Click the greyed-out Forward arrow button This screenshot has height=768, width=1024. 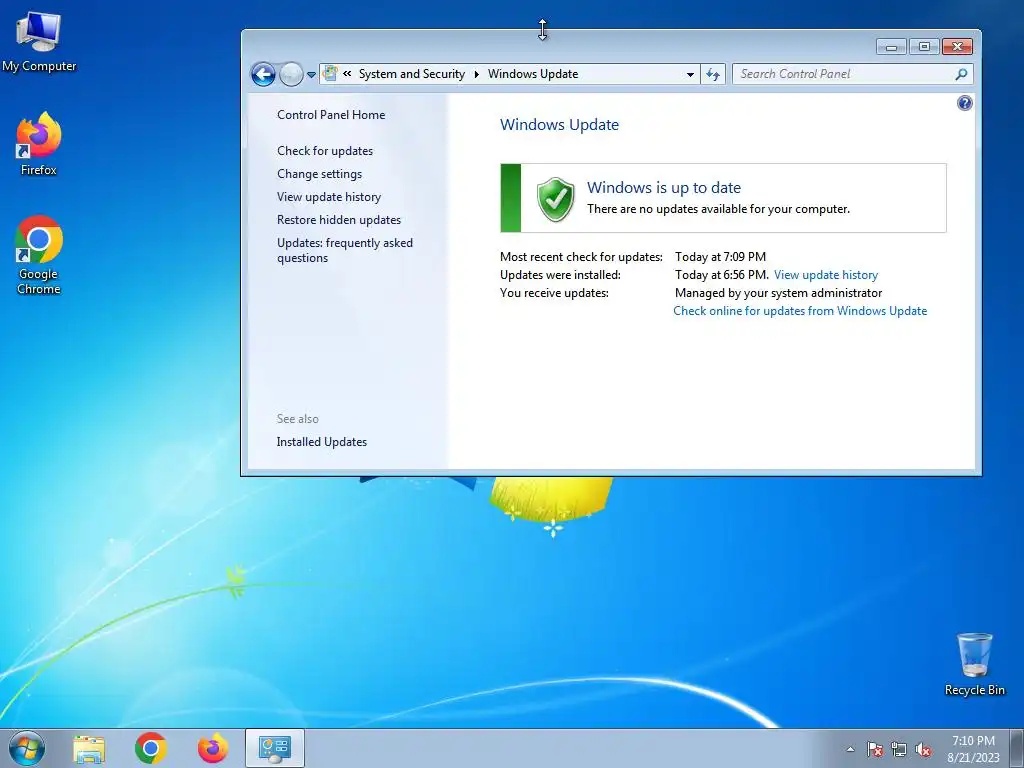click(x=291, y=74)
